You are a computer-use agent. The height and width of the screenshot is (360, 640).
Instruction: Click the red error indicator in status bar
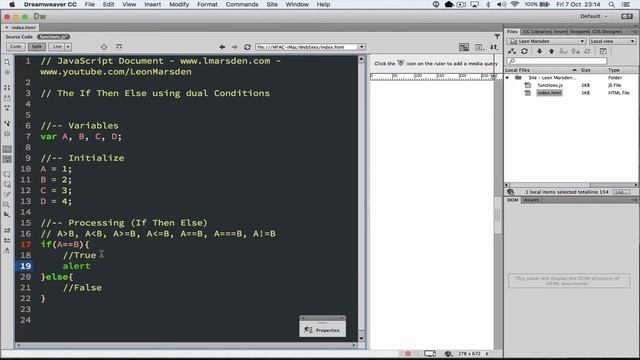click(x=408, y=353)
